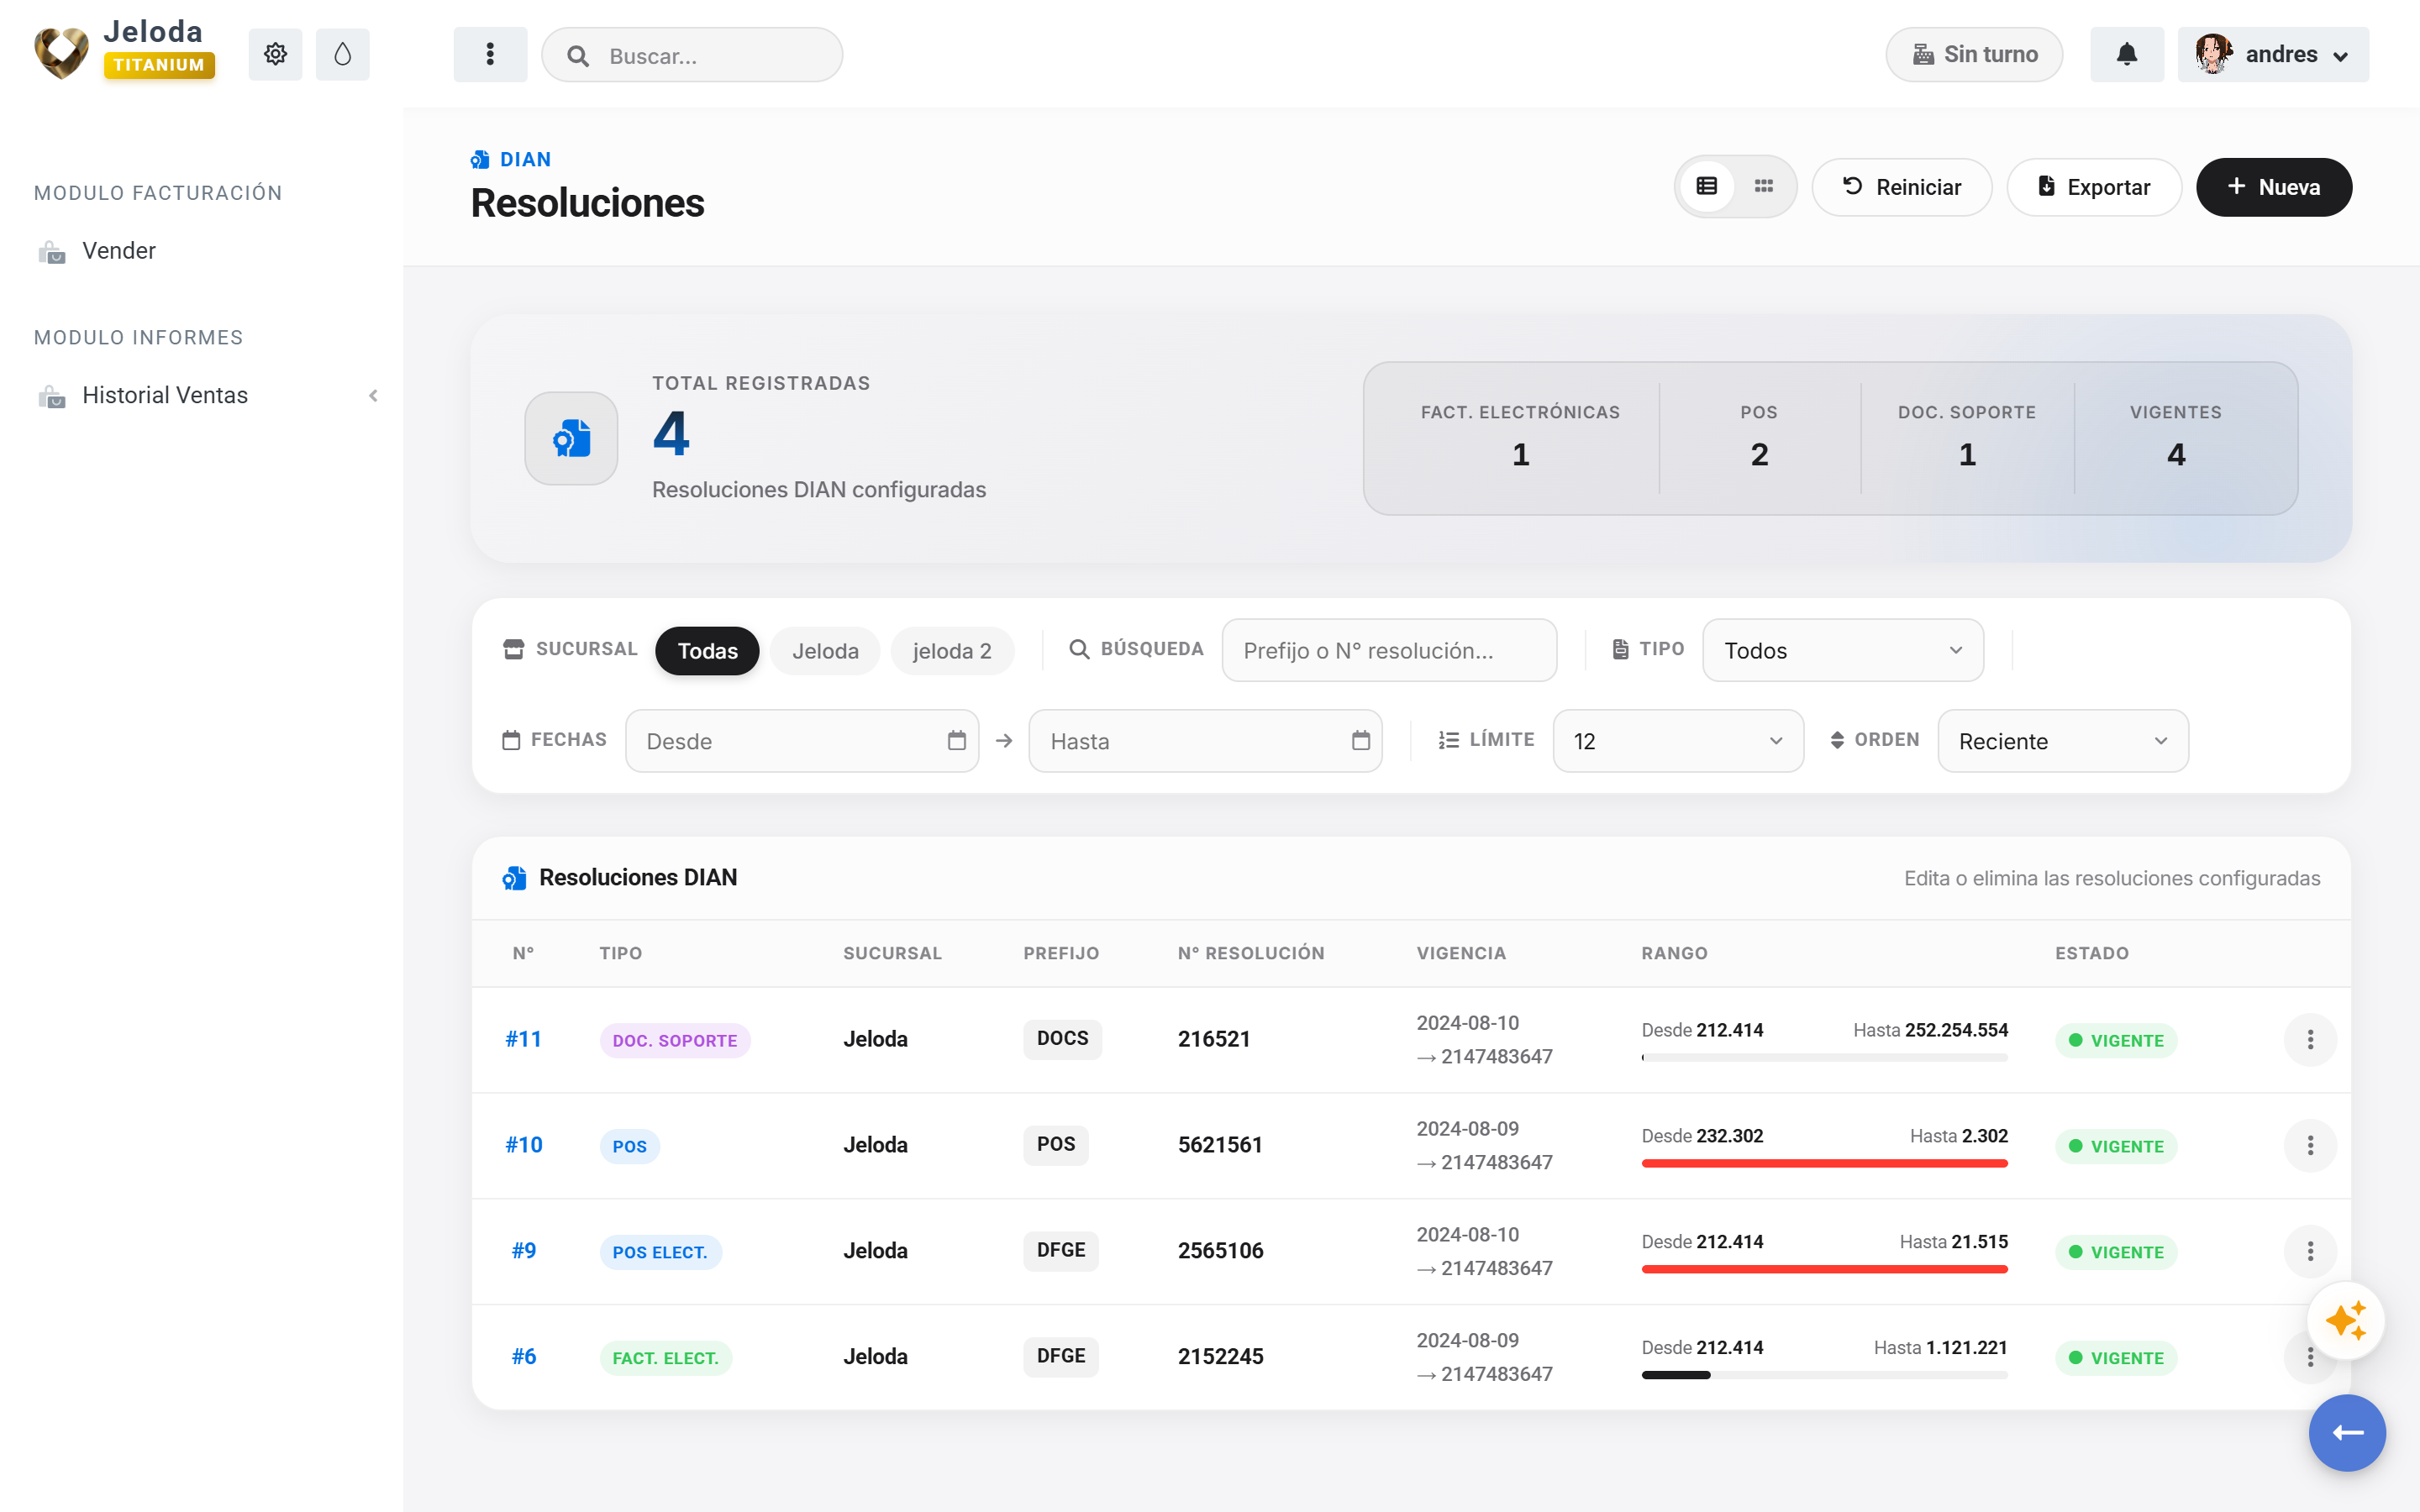The image size is (2420, 1512).
Task: Open resolution #6 link
Action: 524,1357
